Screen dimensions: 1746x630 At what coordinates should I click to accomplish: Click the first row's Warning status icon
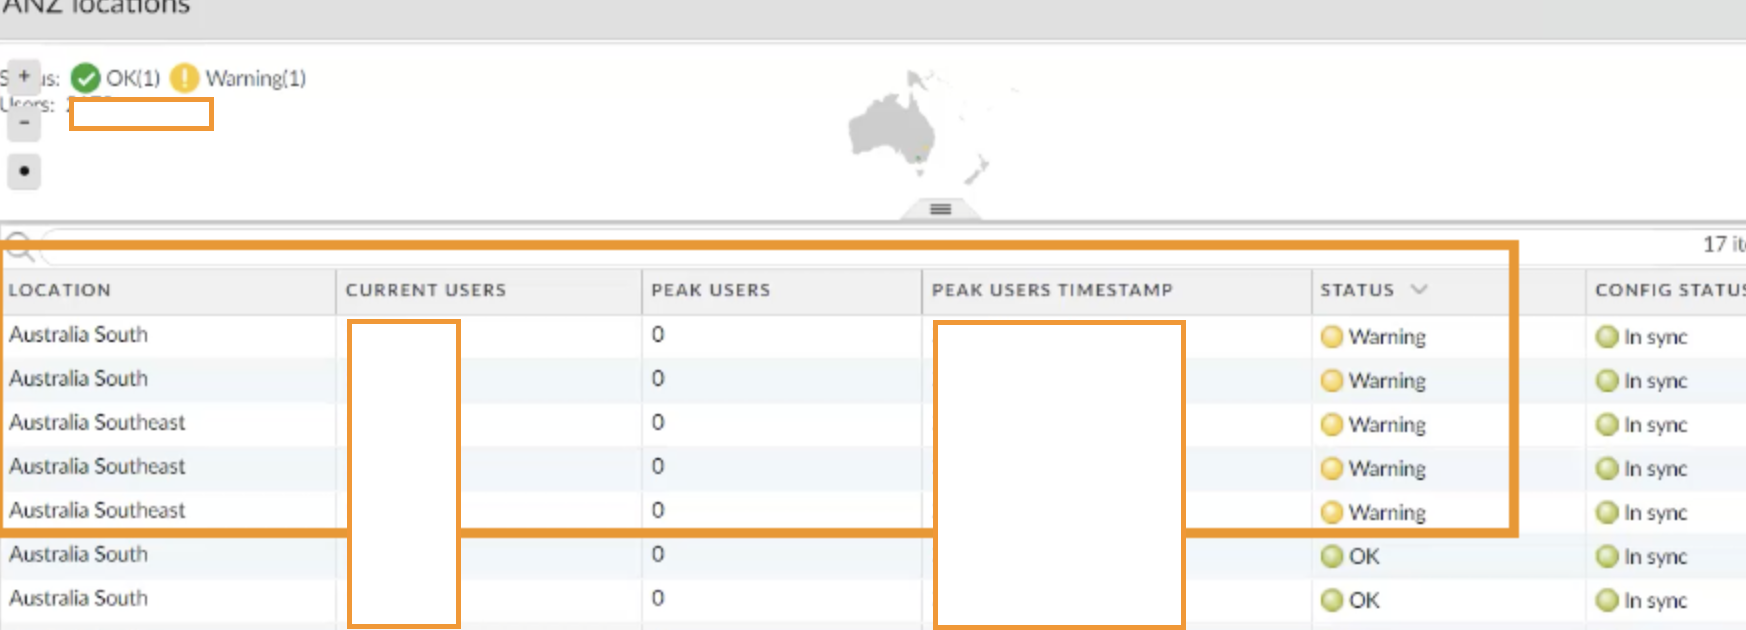tap(1331, 337)
